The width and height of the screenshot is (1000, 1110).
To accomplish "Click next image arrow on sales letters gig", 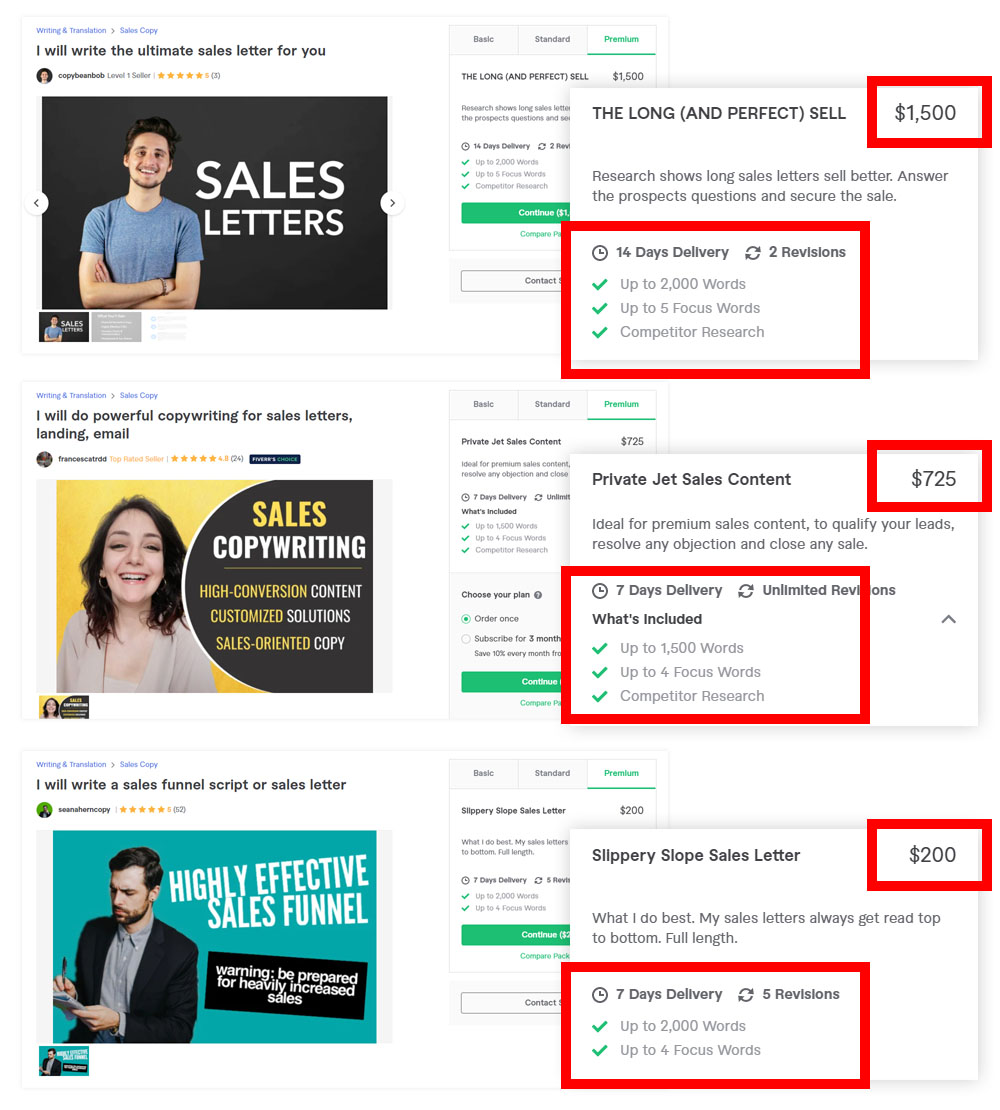I will click(x=392, y=203).
